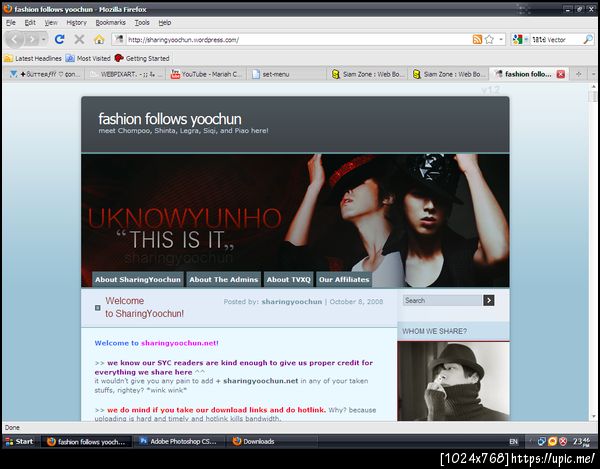Click the UKNOWYUNHO header banner image
600x469 pixels.
pos(295,220)
